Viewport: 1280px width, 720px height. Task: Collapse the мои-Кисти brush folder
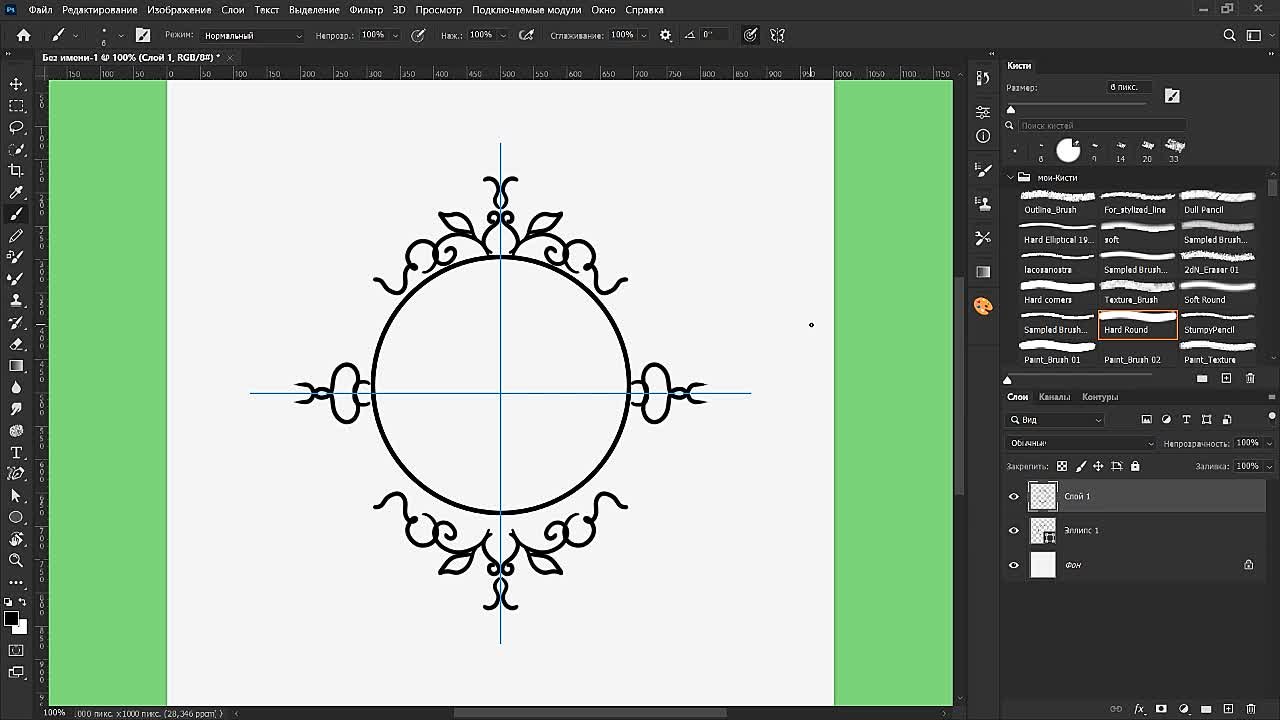[x=1012, y=177]
